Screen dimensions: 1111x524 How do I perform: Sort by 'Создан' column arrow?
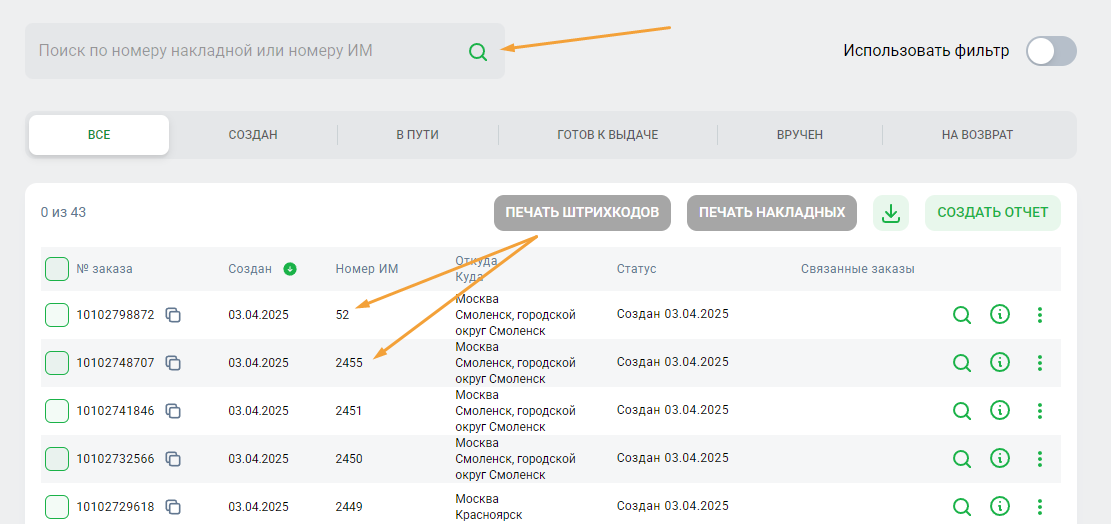tap(290, 269)
